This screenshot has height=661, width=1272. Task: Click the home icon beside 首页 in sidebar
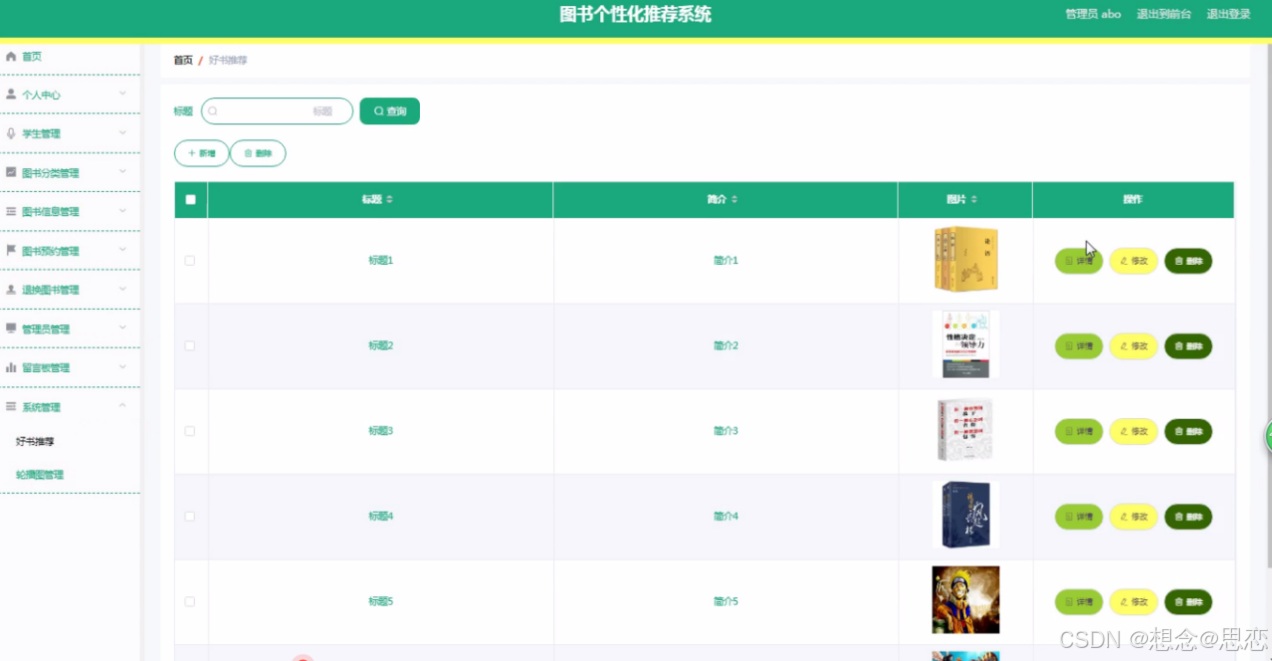(11, 57)
